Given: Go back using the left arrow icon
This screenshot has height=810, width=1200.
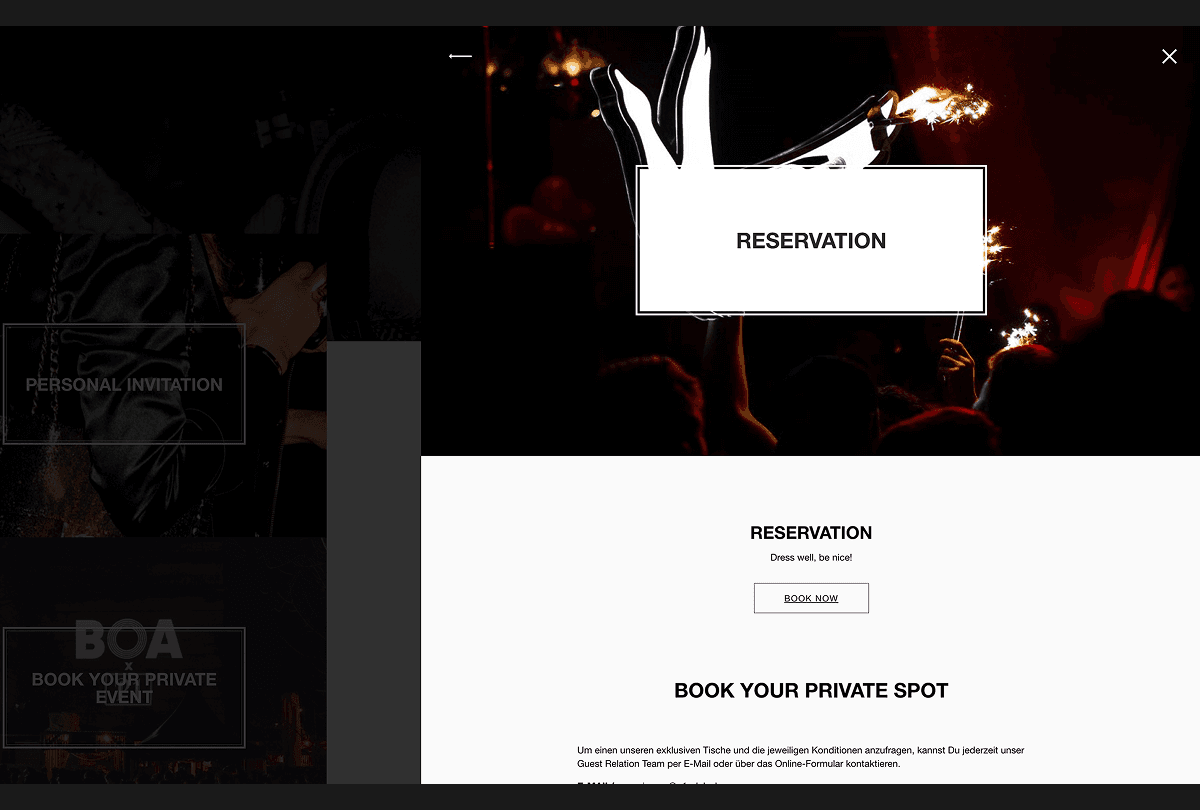Looking at the screenshot, I should (460, 56).
